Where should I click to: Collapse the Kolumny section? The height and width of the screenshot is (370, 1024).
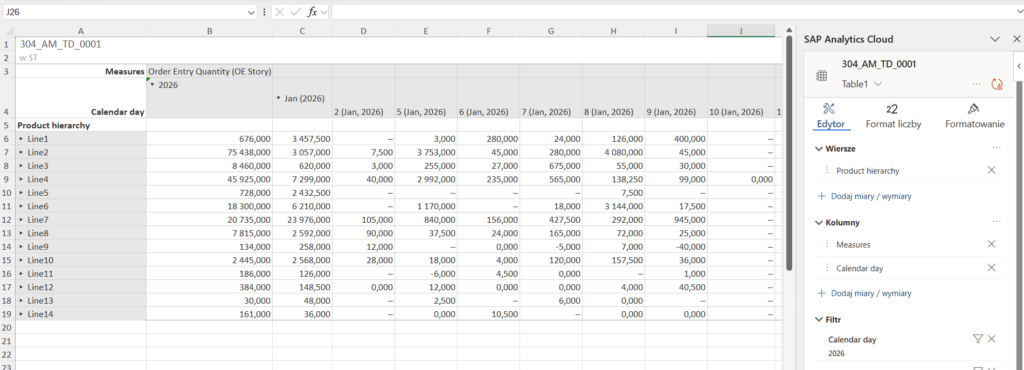(820, 223)
